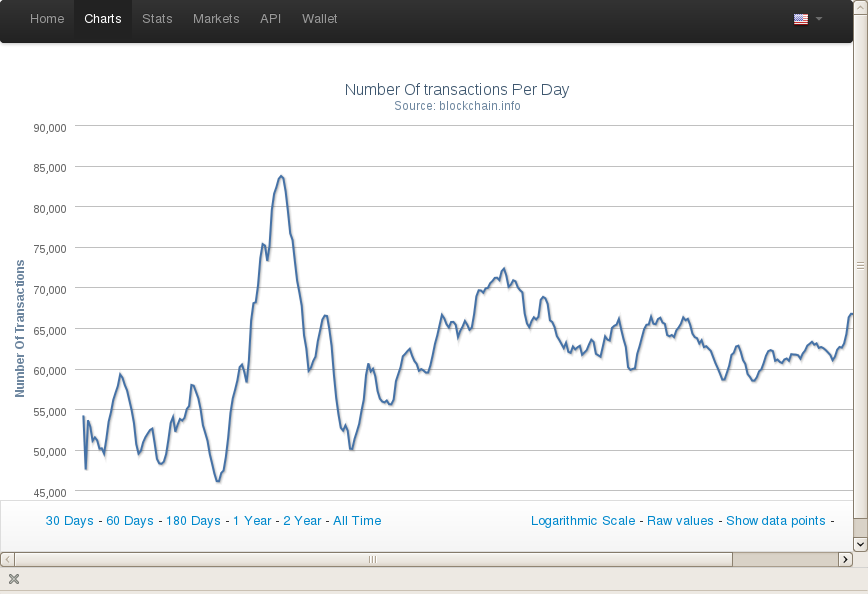This screenshot has height=594, width=868.
Task: Open the Wallet page
Action: (319, 19)
